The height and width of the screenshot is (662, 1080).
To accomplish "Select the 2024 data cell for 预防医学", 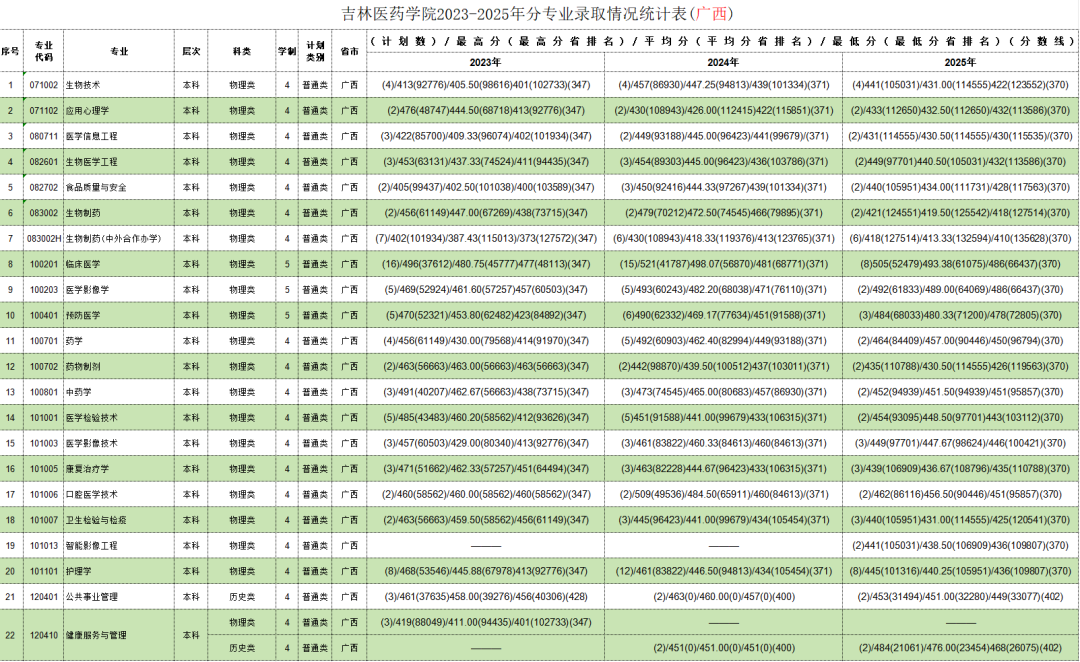I will tap(723, 316).
